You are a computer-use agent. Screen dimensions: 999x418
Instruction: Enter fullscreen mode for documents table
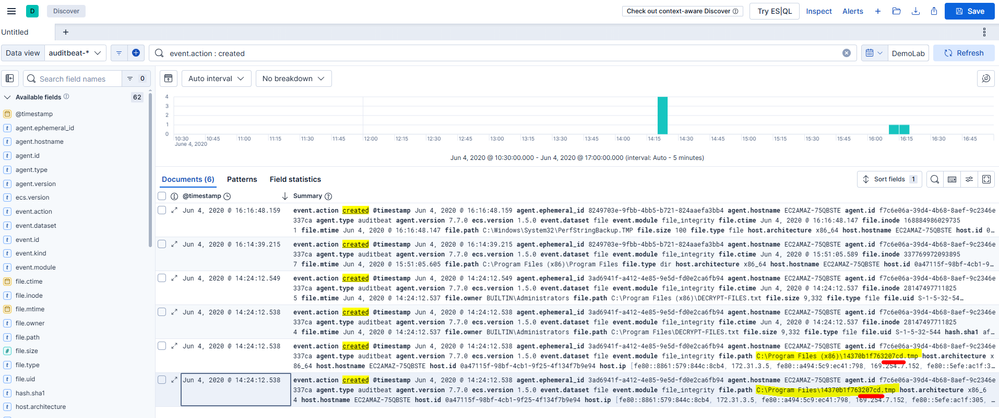coord(986,180)
